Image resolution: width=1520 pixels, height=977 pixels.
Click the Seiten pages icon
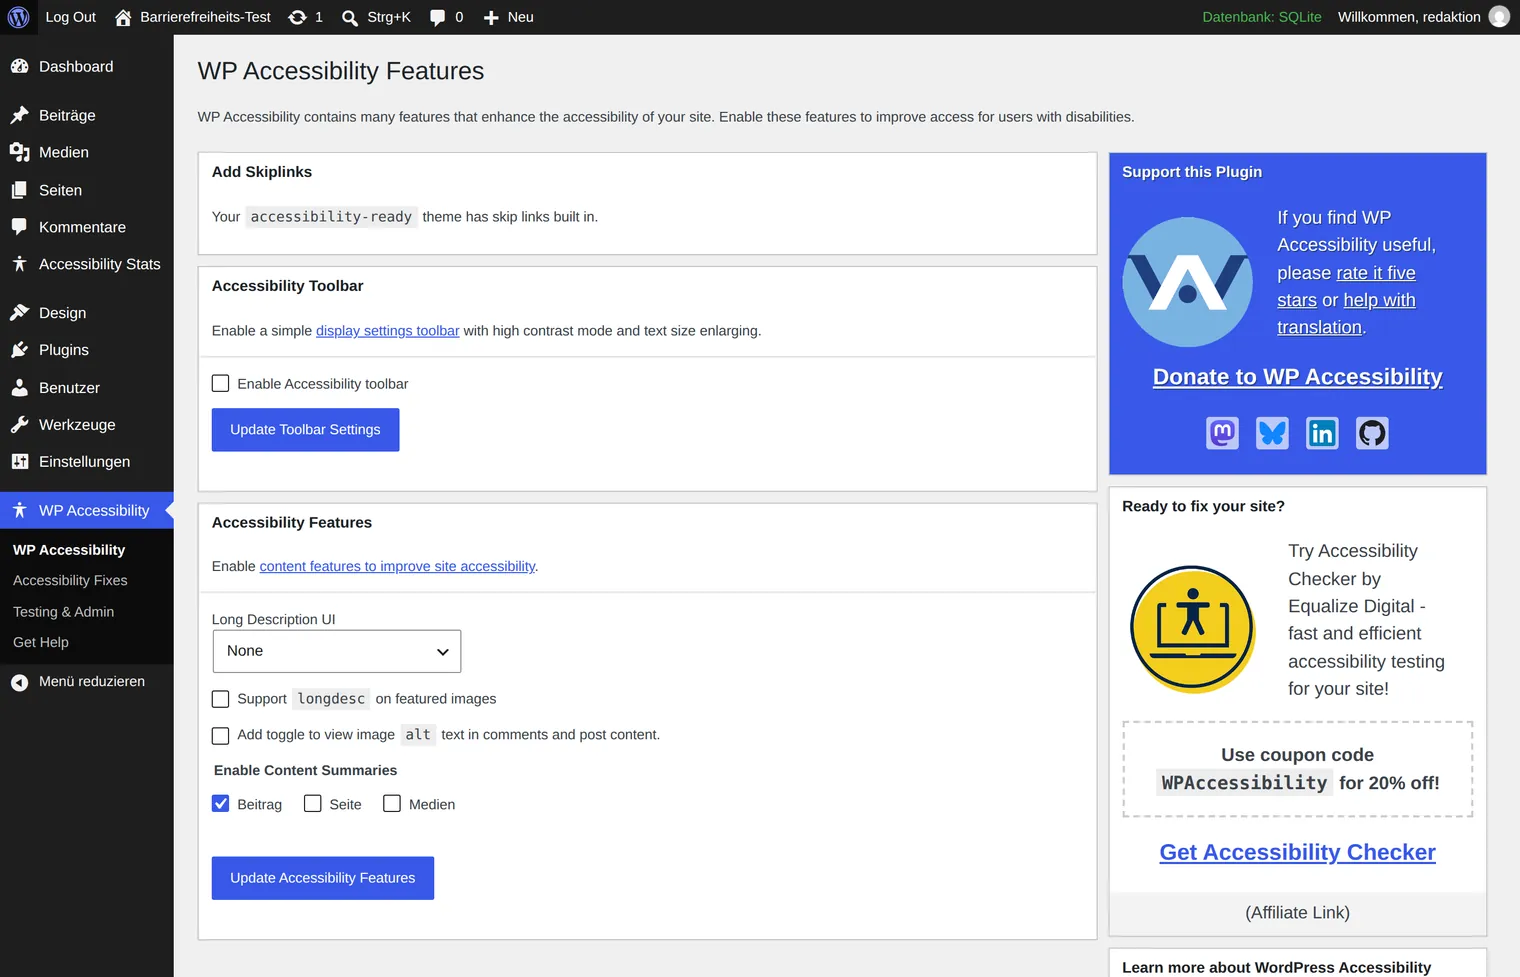[19, 190]
